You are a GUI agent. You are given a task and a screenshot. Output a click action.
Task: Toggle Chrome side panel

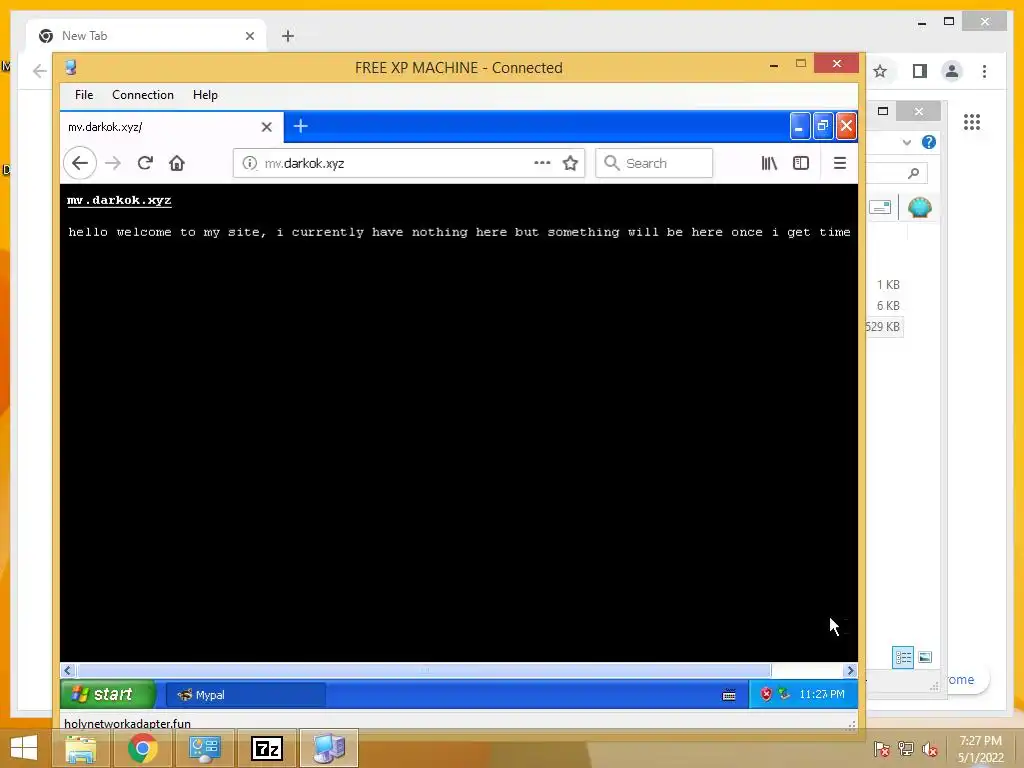[920, 71]
